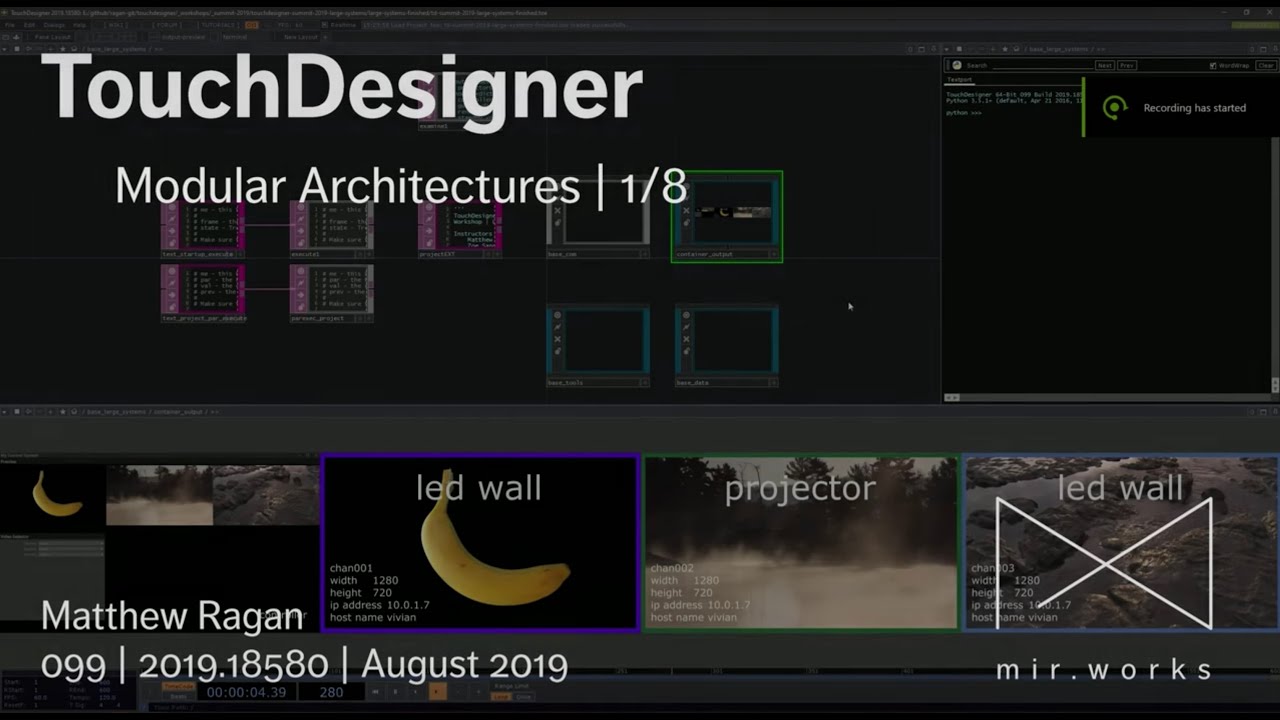Select the Textport tab
Viewport: 1280px width, 720px height.
[x=960, y=80]
